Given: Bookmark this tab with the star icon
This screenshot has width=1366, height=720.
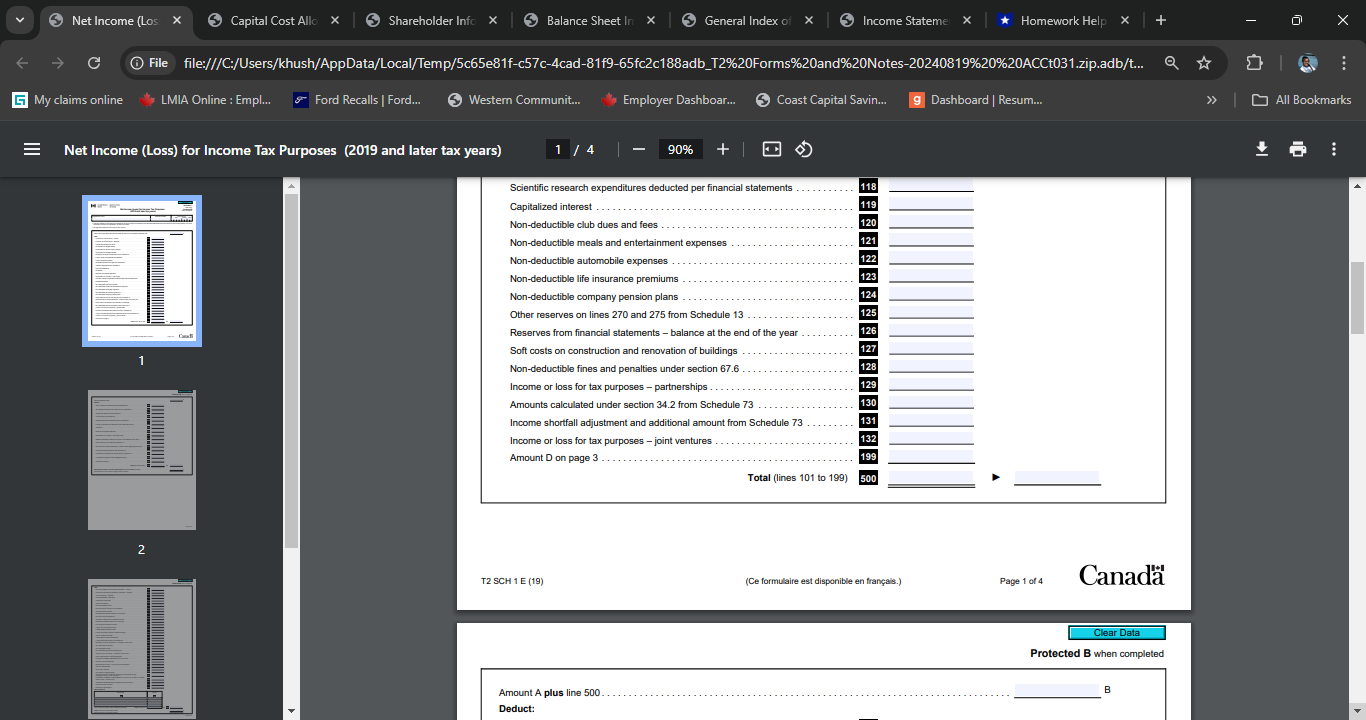Looking at the screenshot, I should 1204,63.
